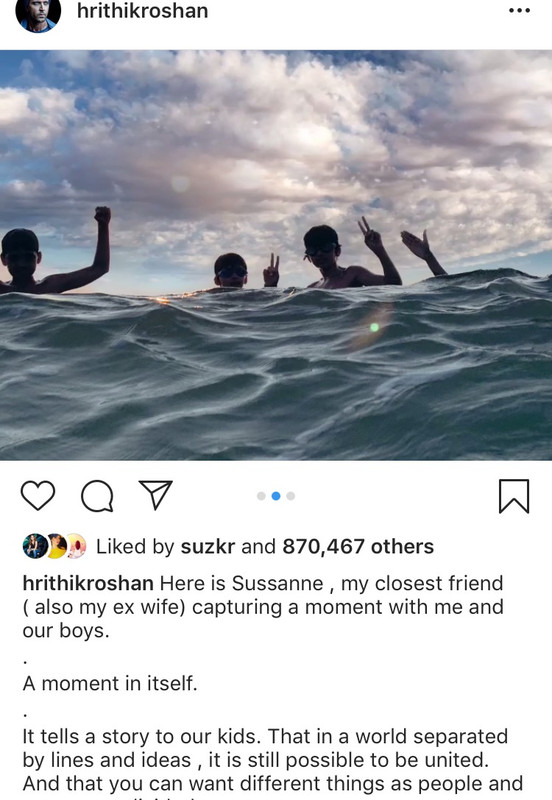Image resolution: width=552 pixels, height=800 pixels.
Task: Open hrithikroshan username in post header
Action: click(142, 11)
